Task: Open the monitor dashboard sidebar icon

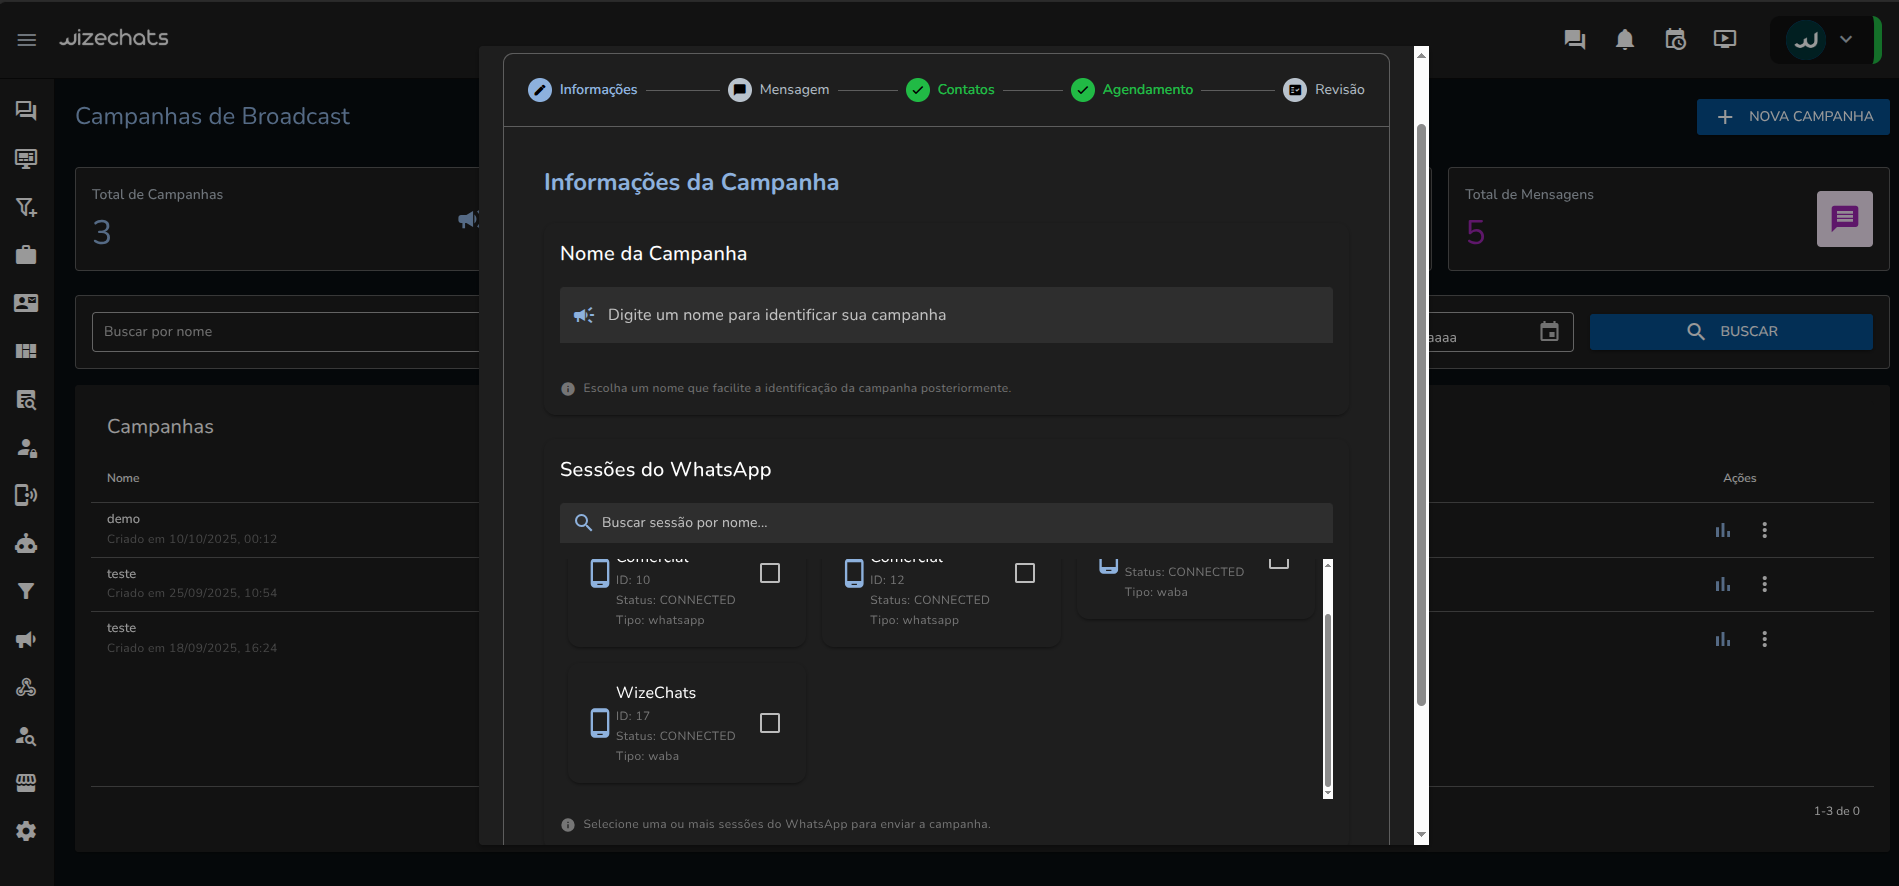Action: pos(26,158)
